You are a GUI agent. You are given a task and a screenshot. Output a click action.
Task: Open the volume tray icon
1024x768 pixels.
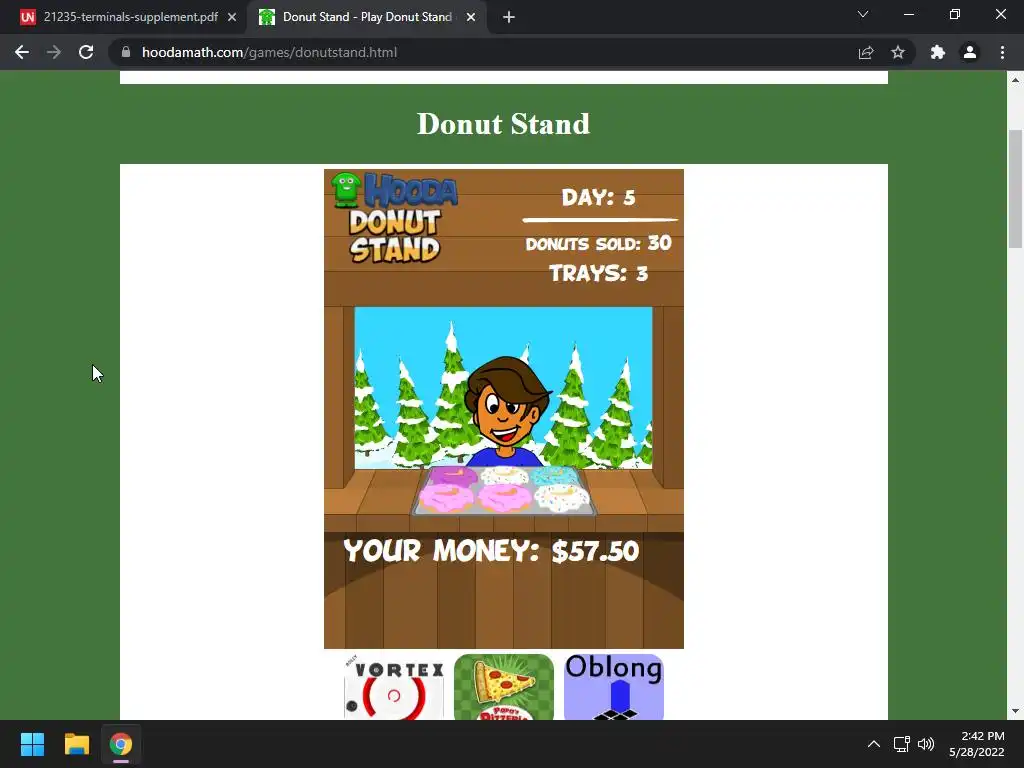pyautogui.click(x=926, y=744)
